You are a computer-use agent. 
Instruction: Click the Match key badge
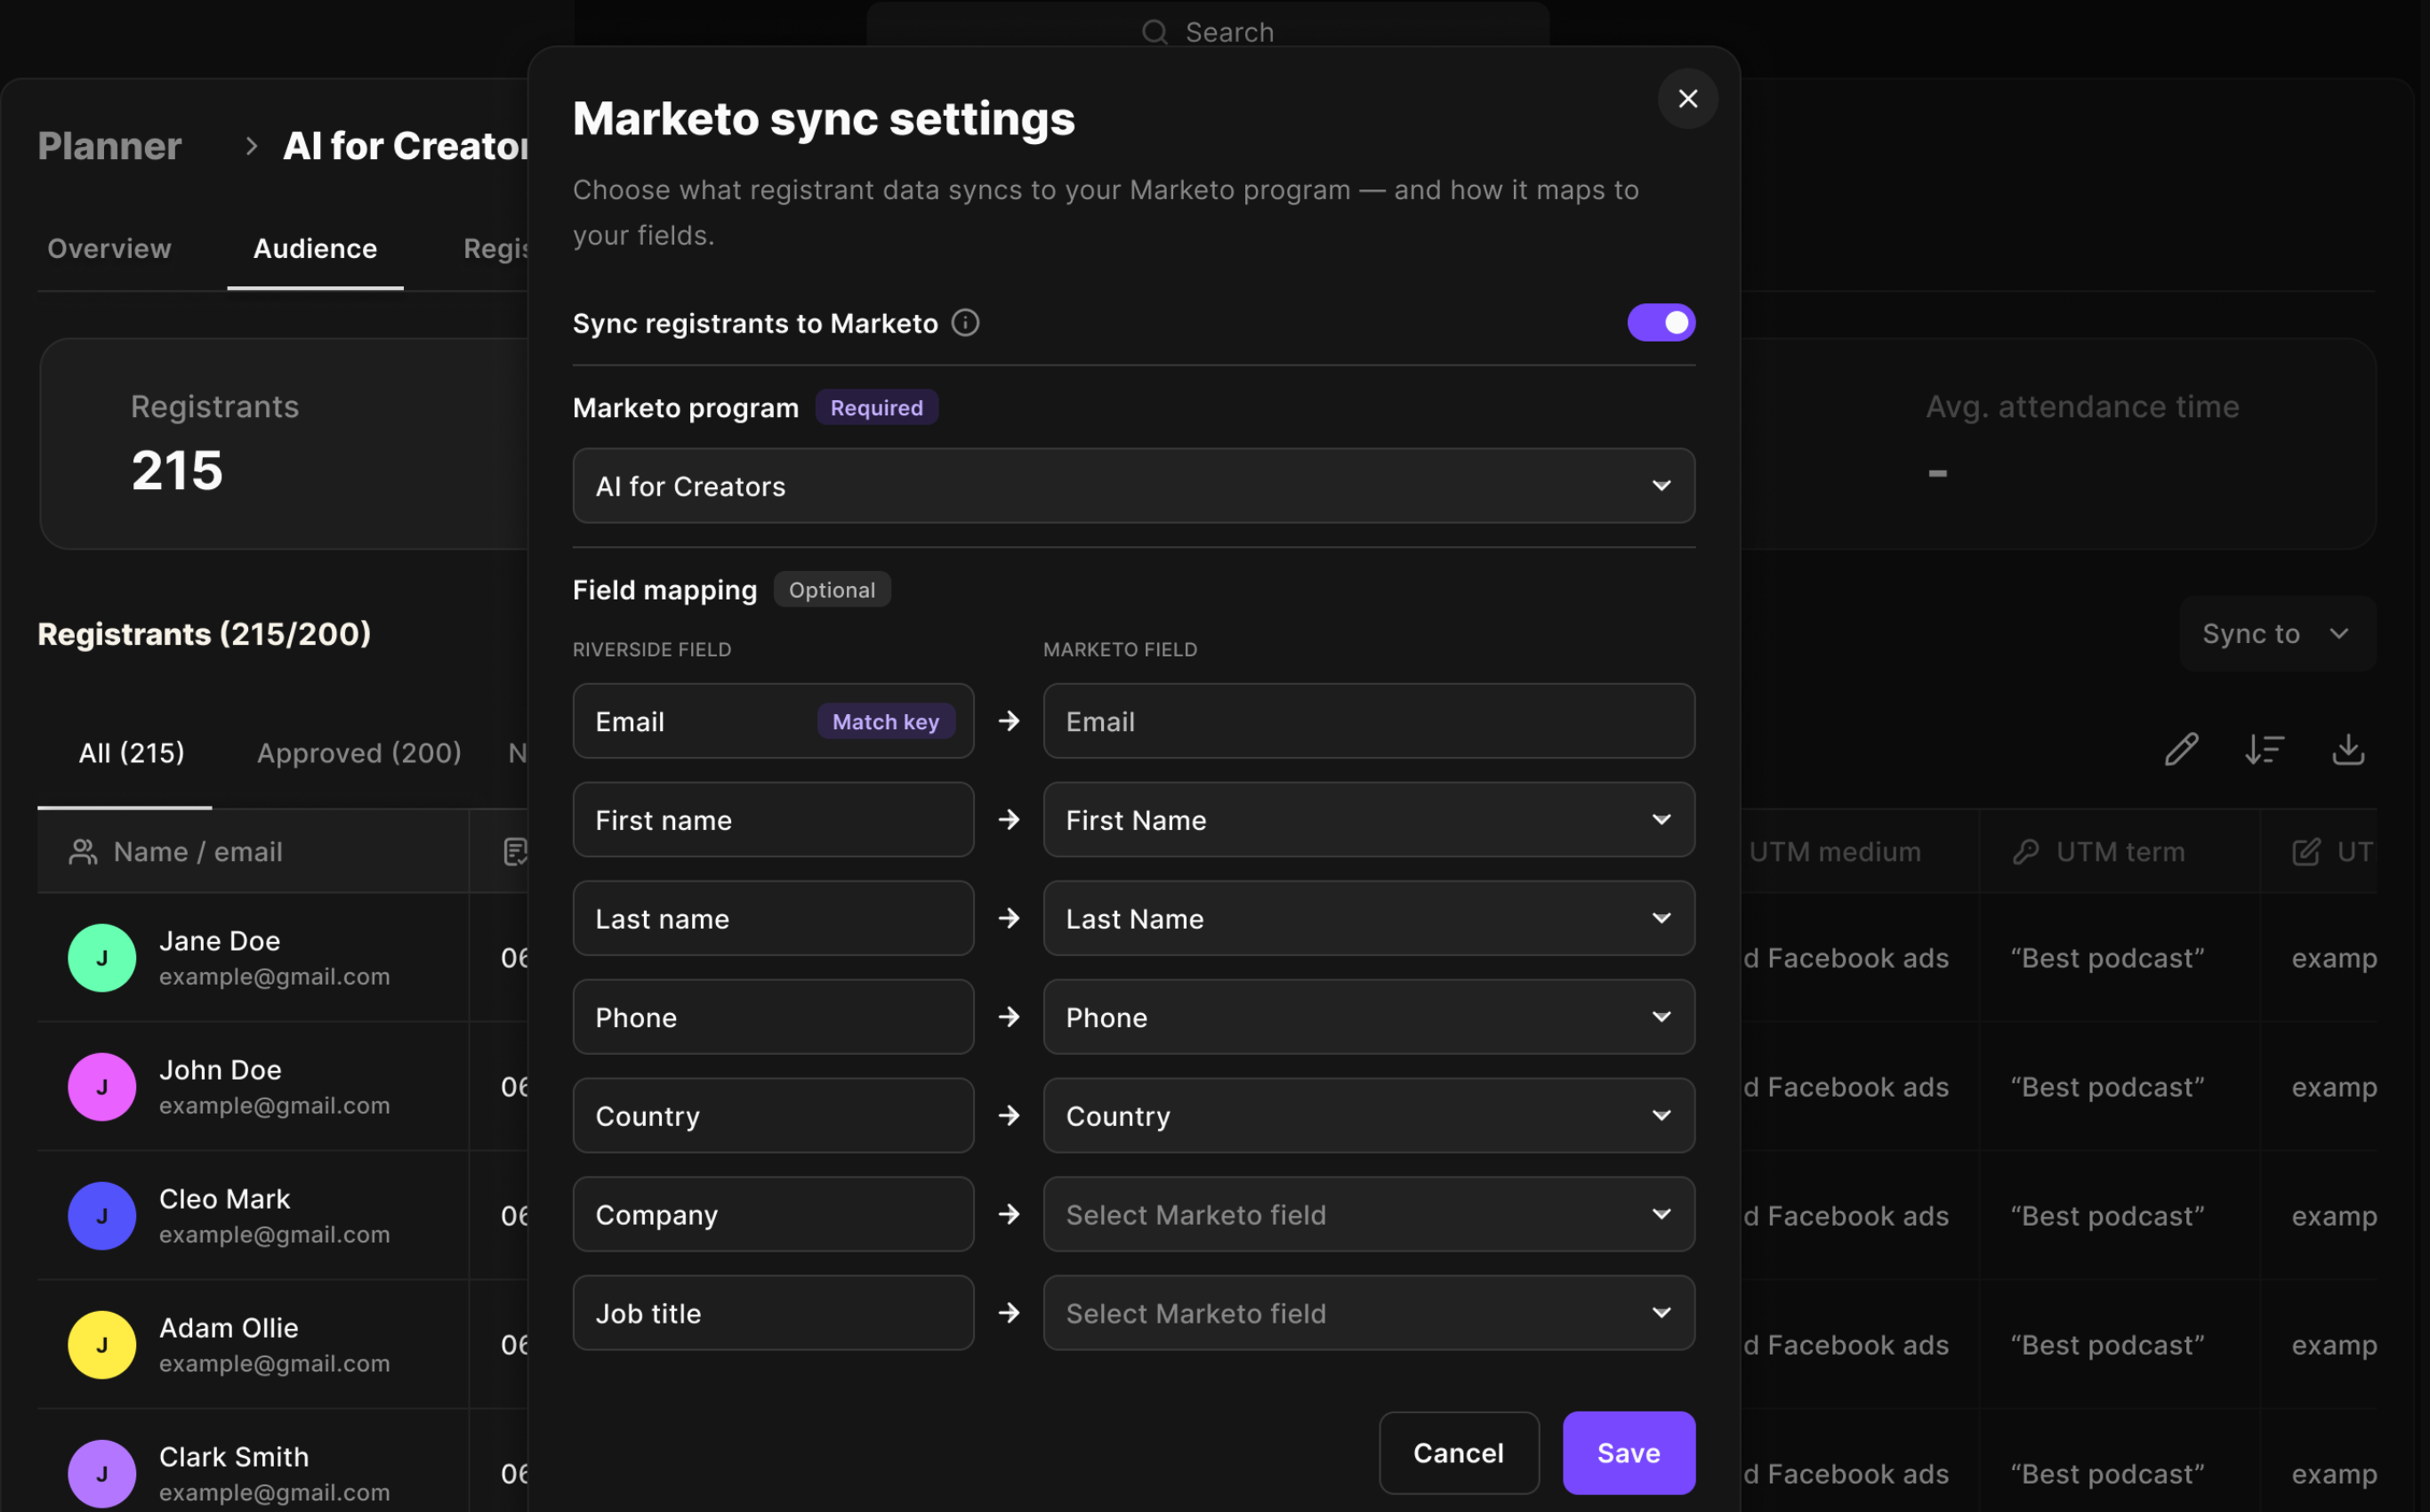[x=885, y=721]
